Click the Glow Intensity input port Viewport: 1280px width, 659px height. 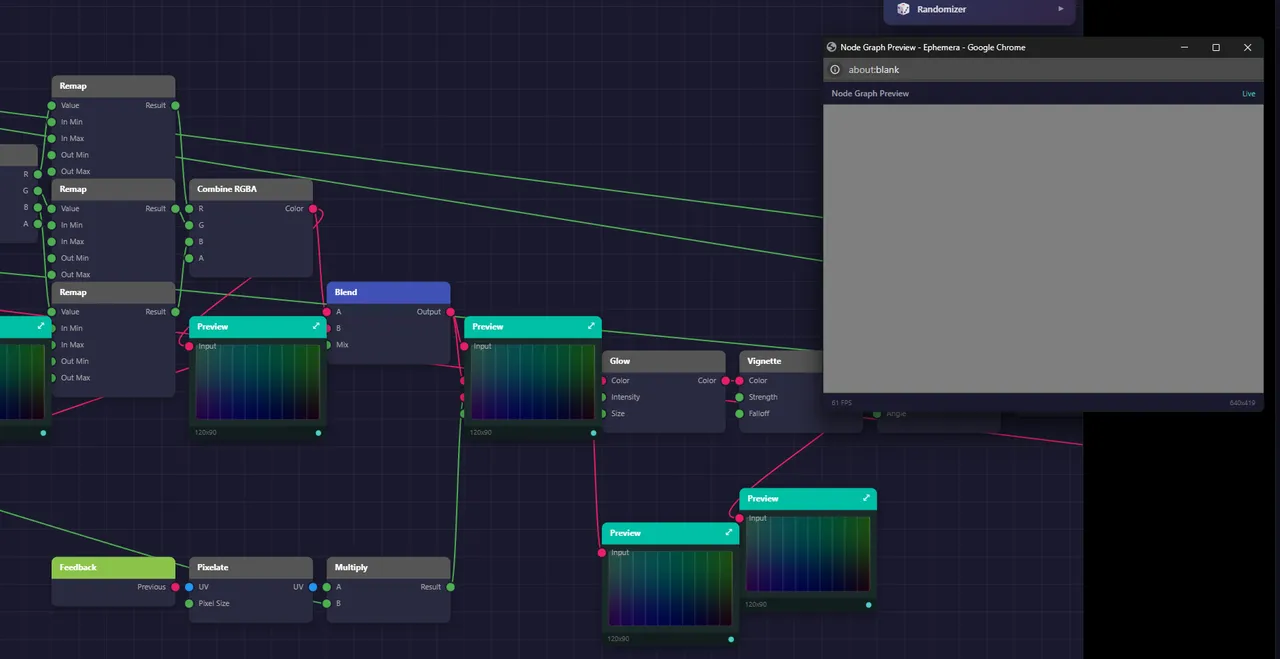pyautogui.click(x=602, y=397)
